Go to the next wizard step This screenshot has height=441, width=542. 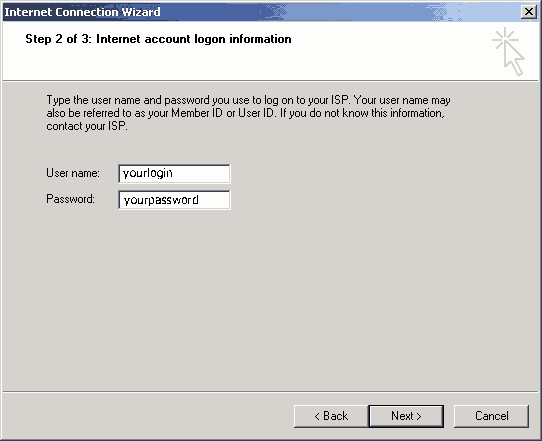tap(406, 416)
